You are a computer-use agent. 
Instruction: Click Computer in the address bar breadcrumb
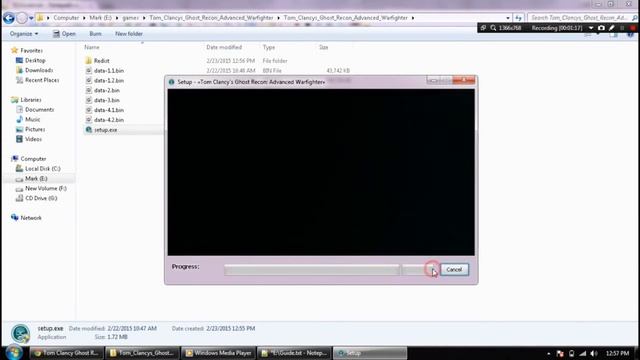click(x=66, y=18)
